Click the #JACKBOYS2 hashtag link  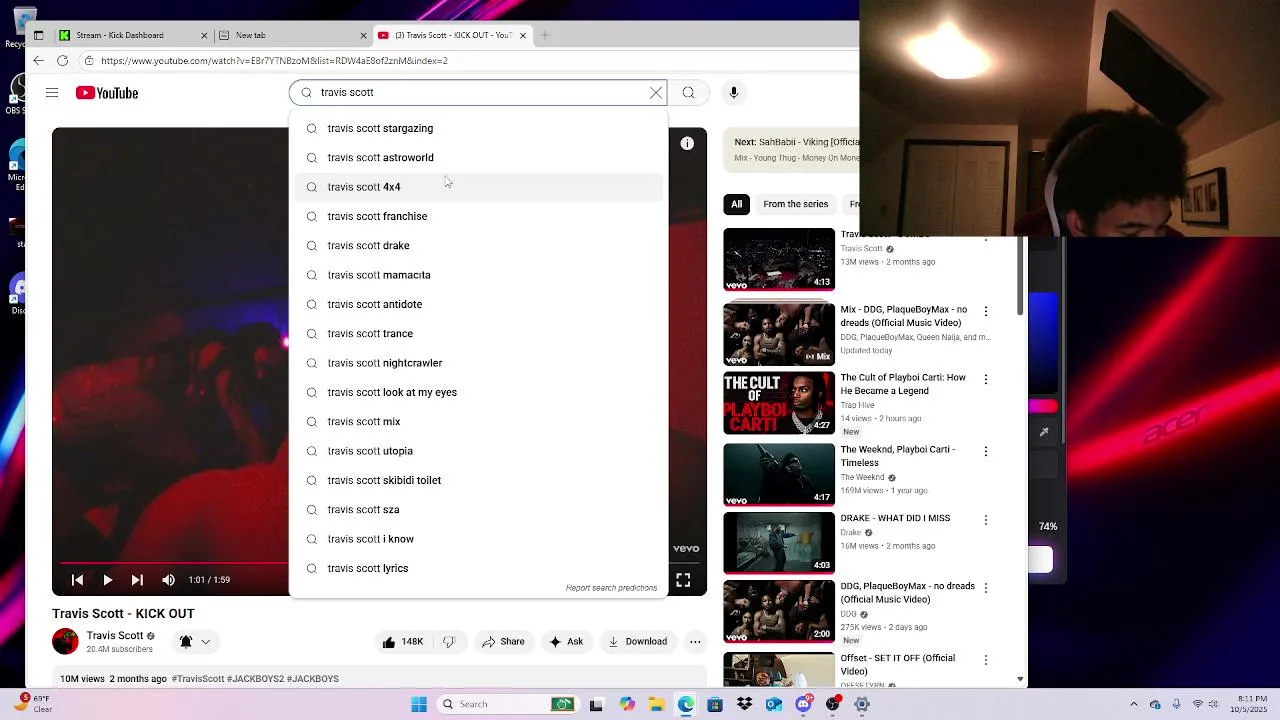(x=255, y=679)
